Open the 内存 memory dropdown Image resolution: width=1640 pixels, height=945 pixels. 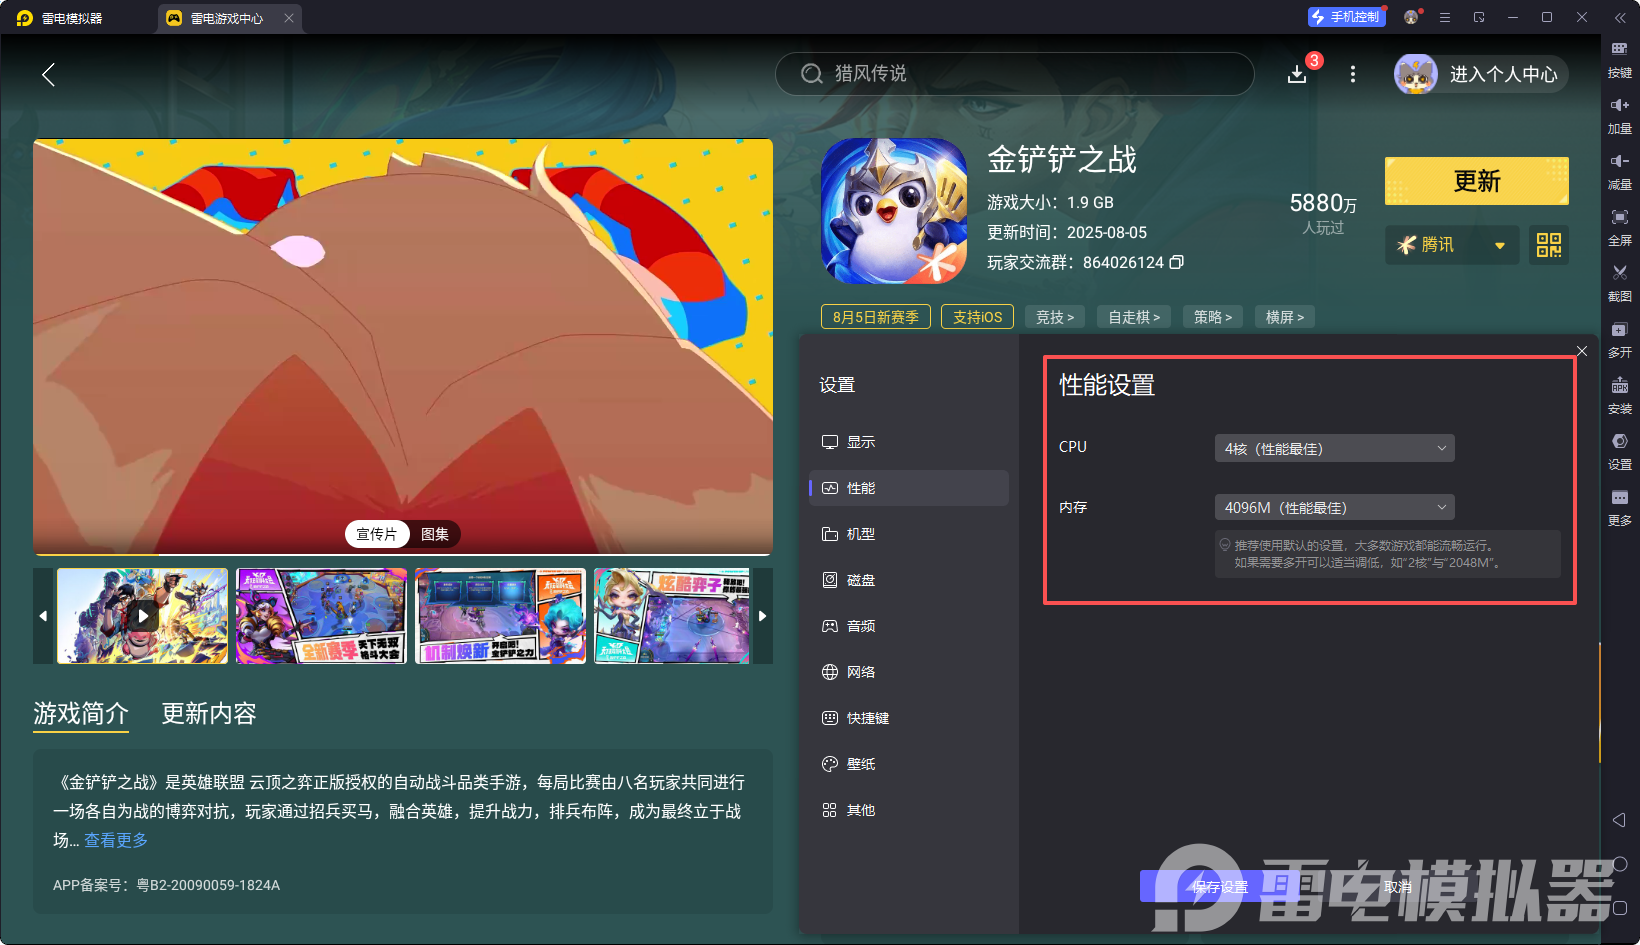pyautogui.click(x=1334, y=507)
